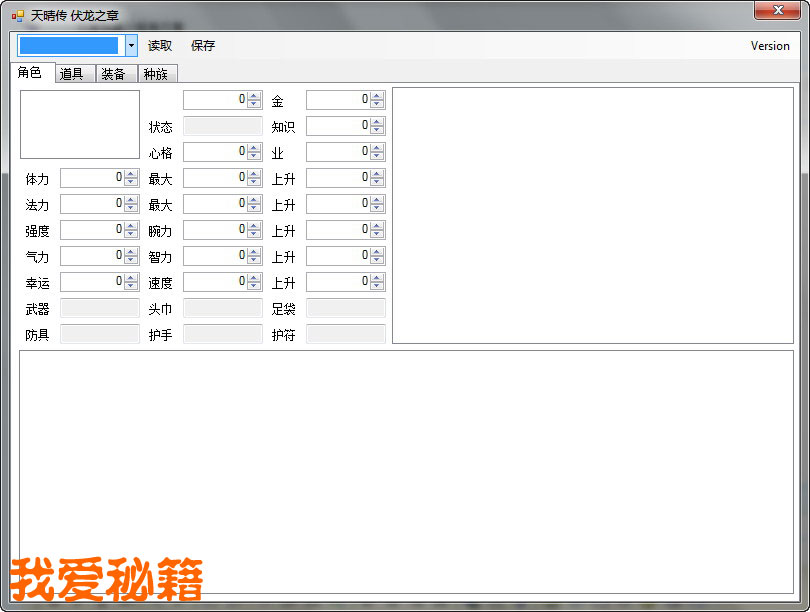Click the 智力 number input field
The image size is (810, 612).
pyautogui.click(x=214, y=256)
